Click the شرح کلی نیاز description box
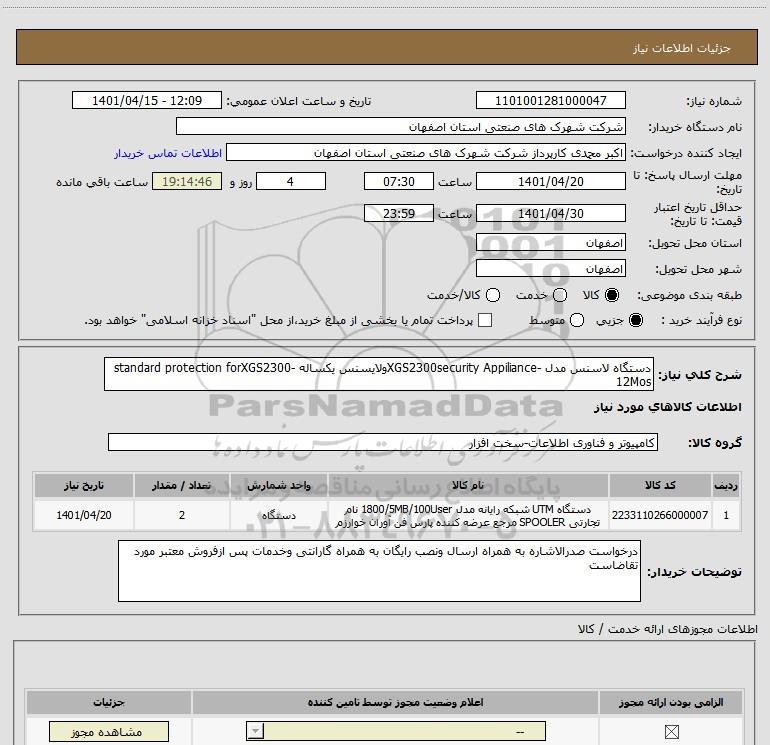Viewport: 770px width, 745px height. [x=379, y=374]
